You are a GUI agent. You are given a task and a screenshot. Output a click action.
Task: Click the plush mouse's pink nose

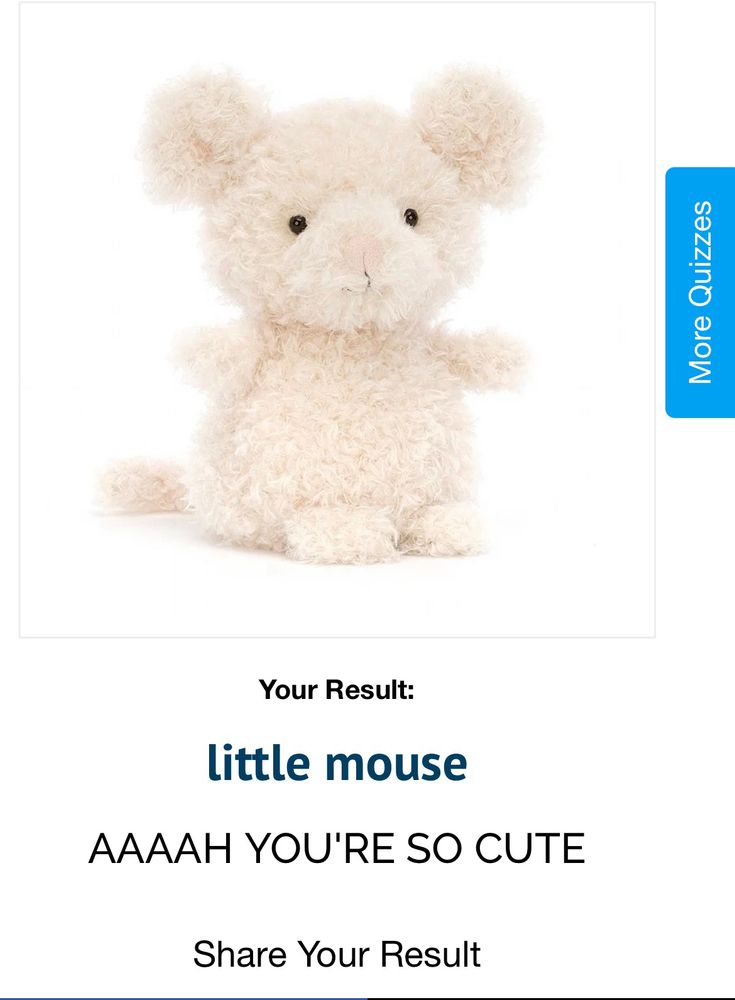364,250
